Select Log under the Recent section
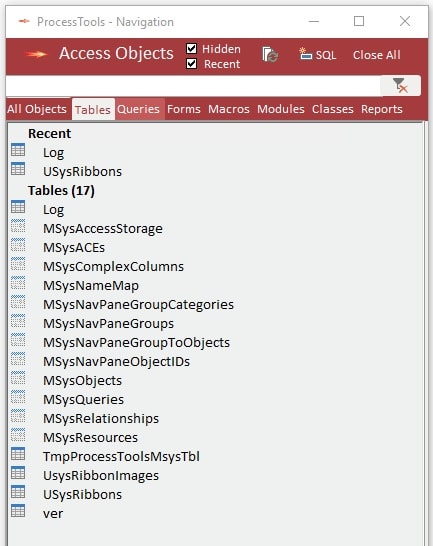433x546 pixels. coord(53,153)
